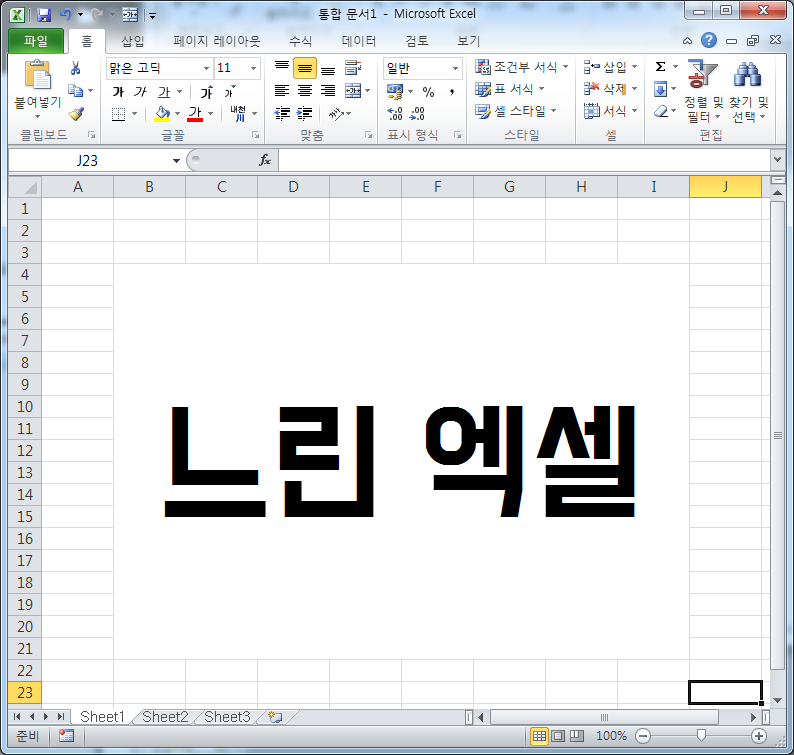
Task: Open the number format dropdown 일반
Action: coord(455,68)
